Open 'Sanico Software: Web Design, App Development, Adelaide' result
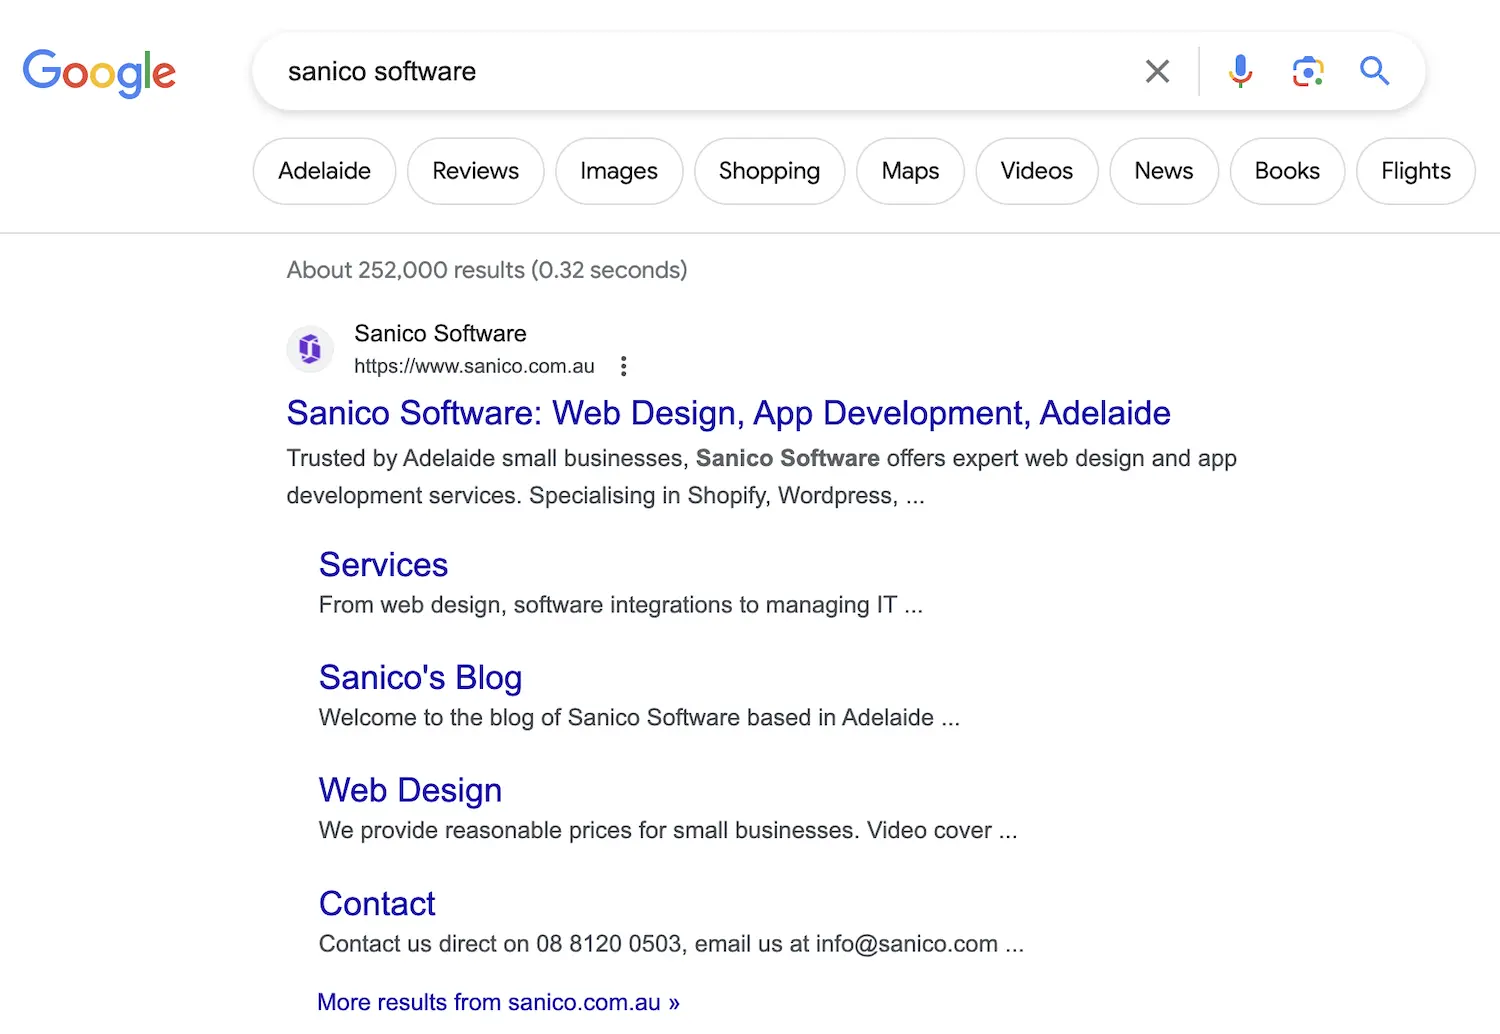This screenshot has width=1500, height=1034. (x=728, y=413)
